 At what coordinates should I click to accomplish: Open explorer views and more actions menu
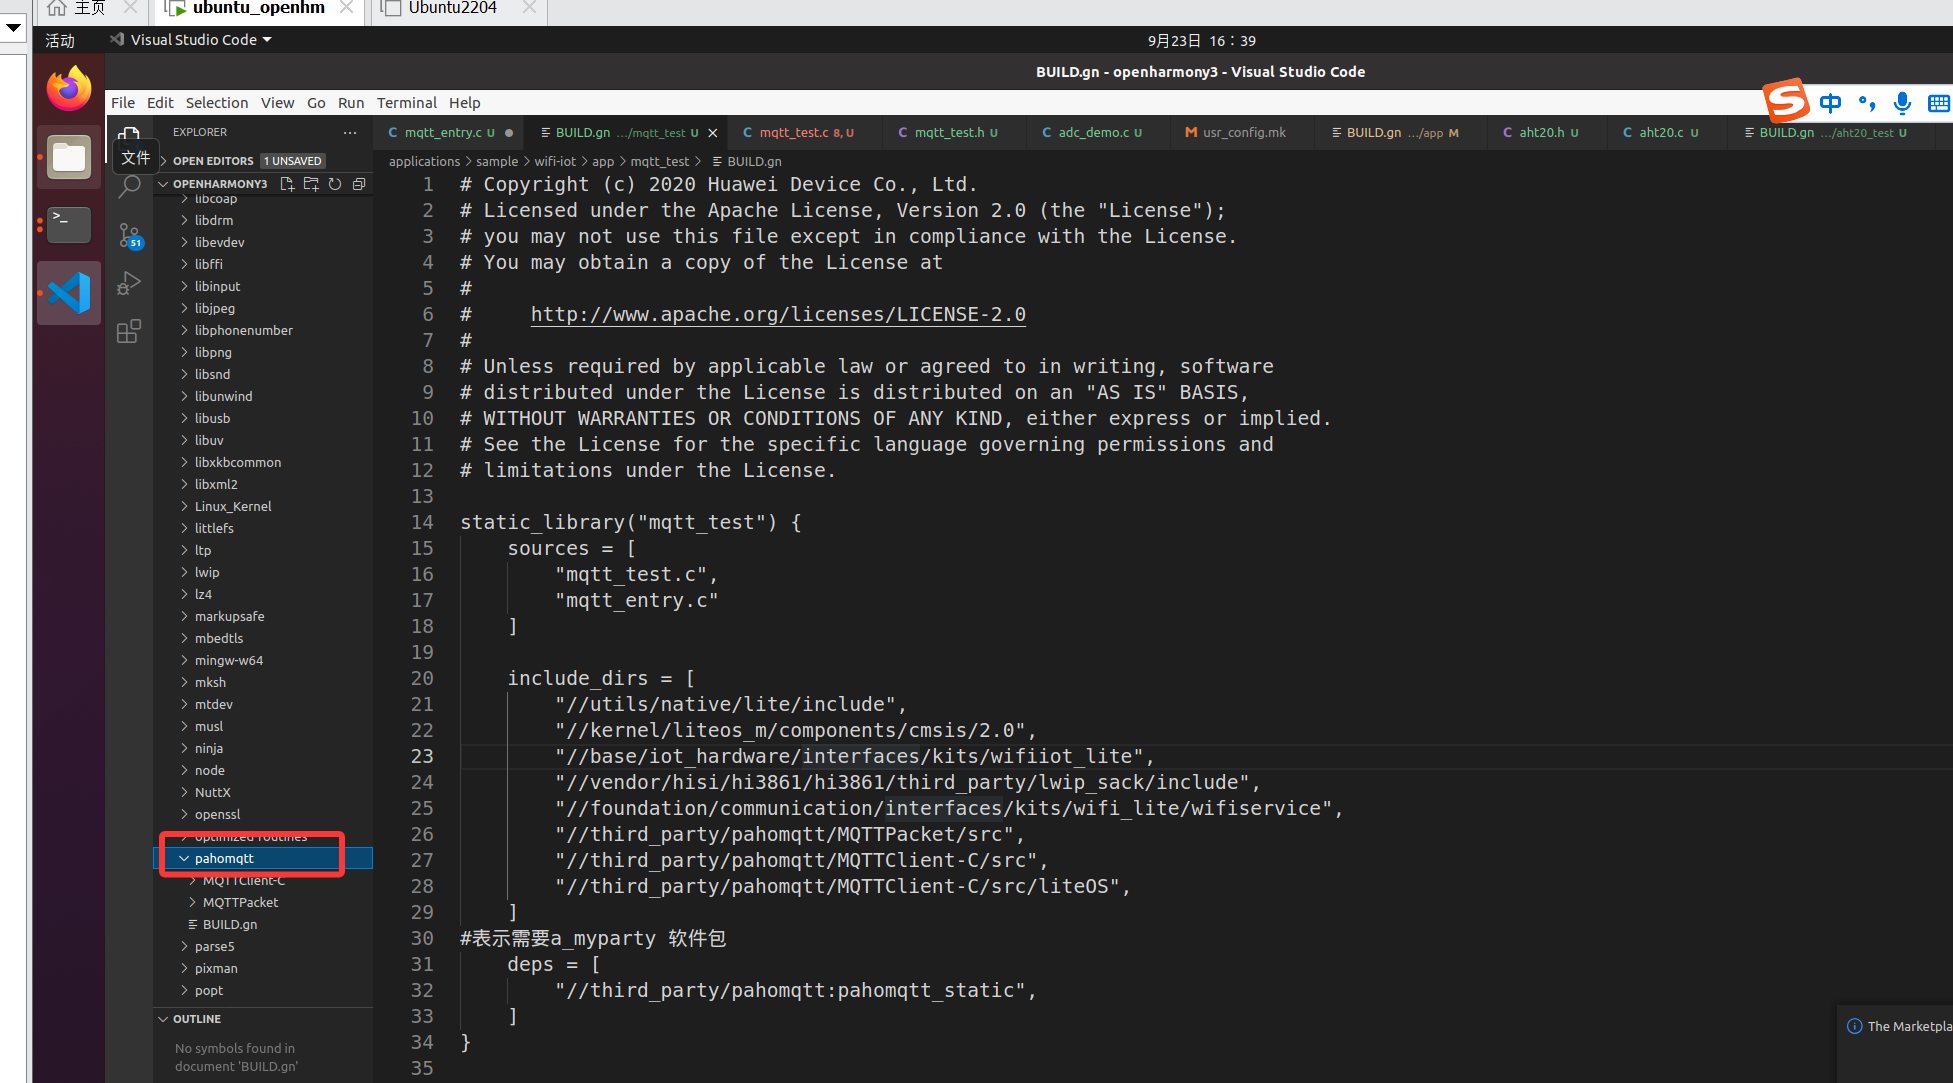point(349,132)
